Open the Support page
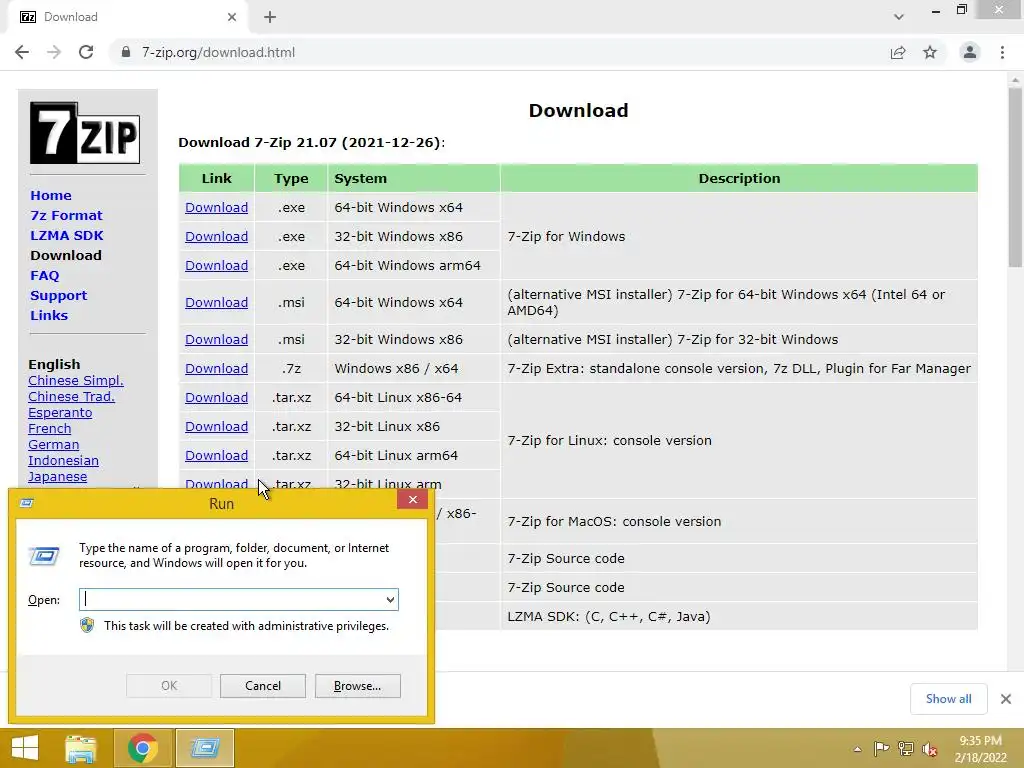This screenshot has height=768, width=1024. pos(58,295)
